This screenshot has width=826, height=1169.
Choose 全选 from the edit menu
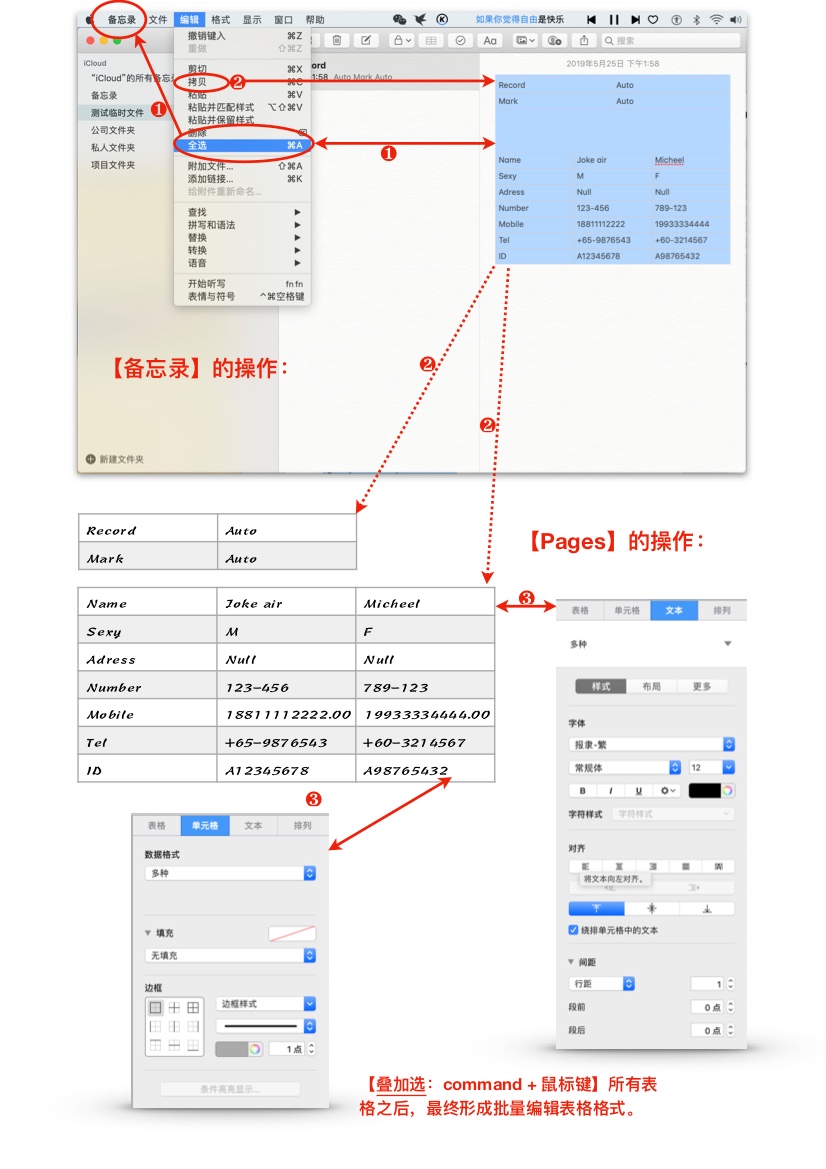tap(242, 145)
